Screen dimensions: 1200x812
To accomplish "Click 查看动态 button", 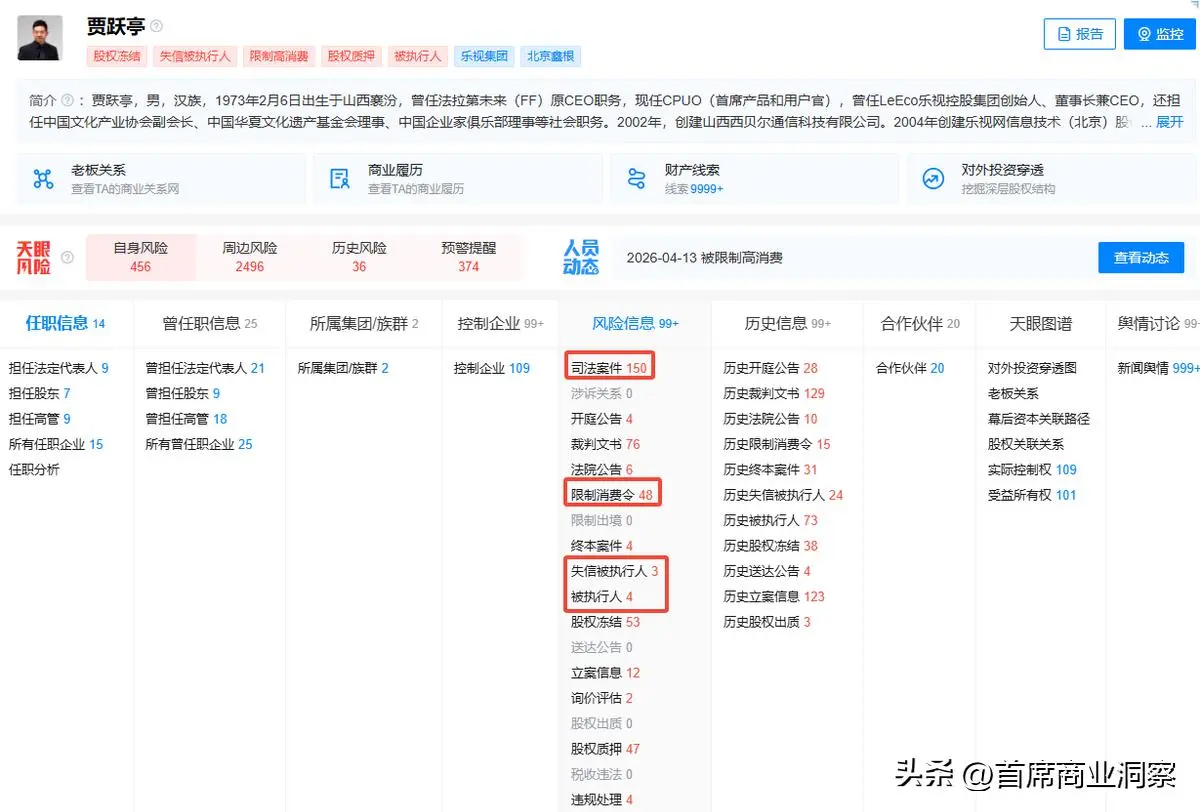I will [1141, 258].
